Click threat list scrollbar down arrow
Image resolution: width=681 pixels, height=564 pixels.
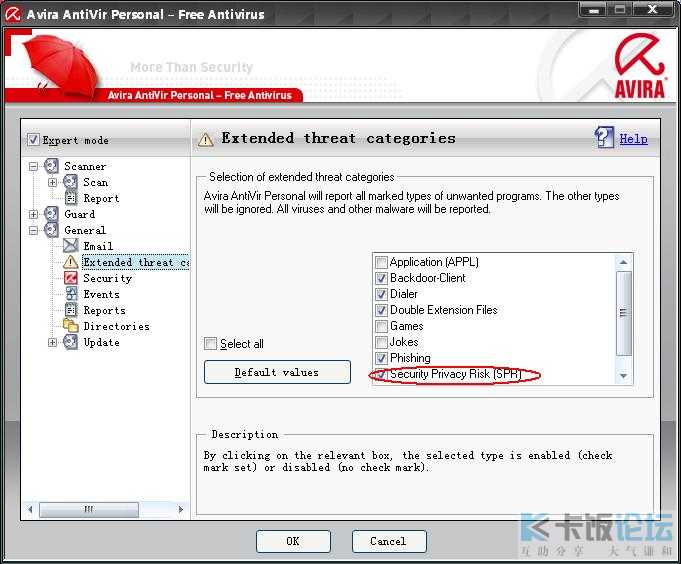coord(624,376)
